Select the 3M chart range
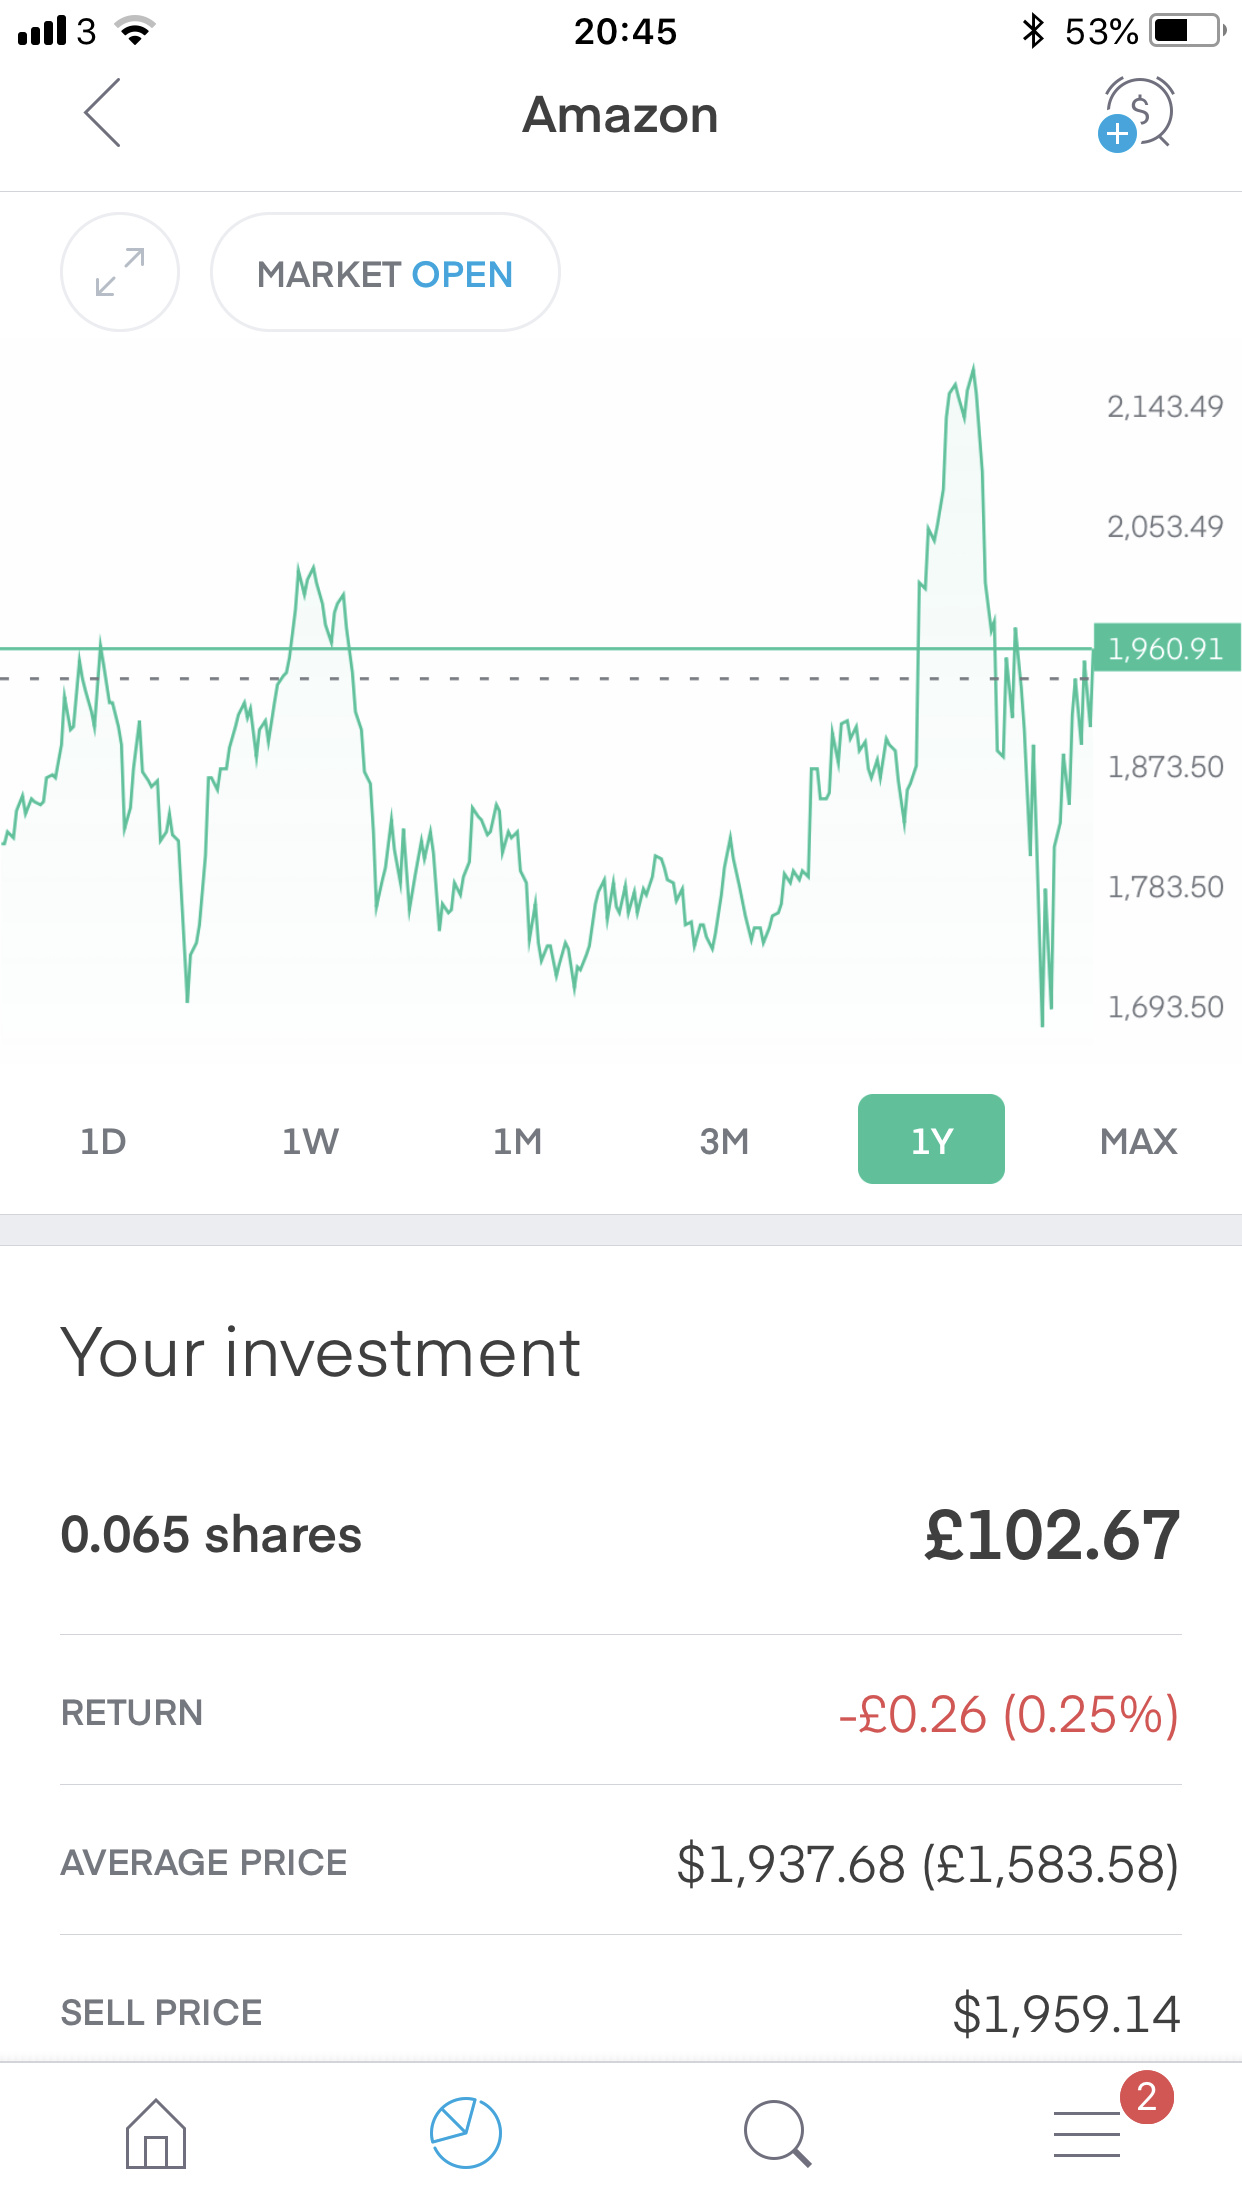 coord(724,1141)
